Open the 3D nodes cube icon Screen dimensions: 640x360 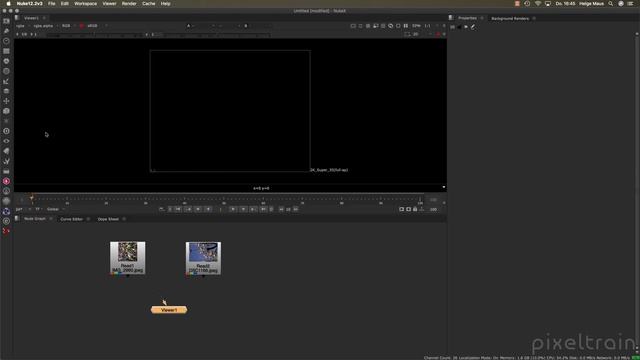click(x=6, y=111)
